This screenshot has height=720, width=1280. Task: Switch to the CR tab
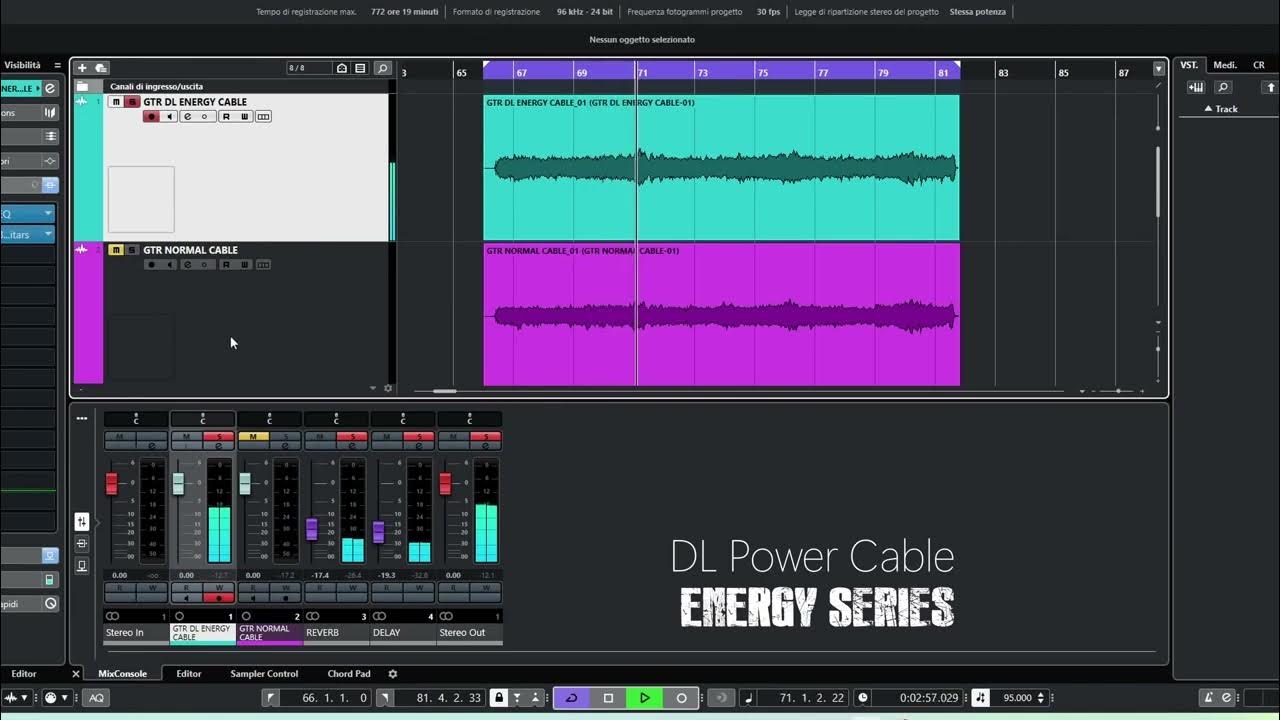click(x=1259, y=65)
